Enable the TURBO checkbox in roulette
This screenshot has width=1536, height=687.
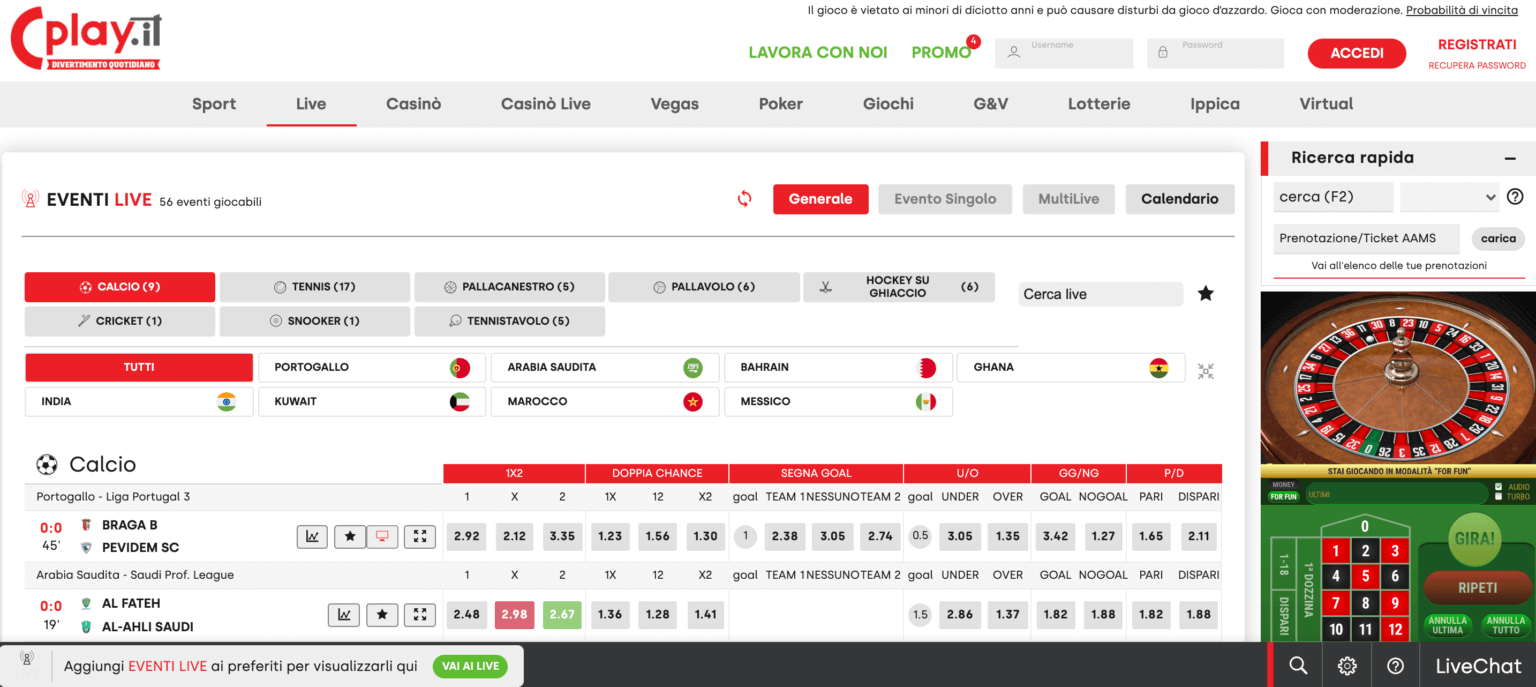click(1497, 496)
